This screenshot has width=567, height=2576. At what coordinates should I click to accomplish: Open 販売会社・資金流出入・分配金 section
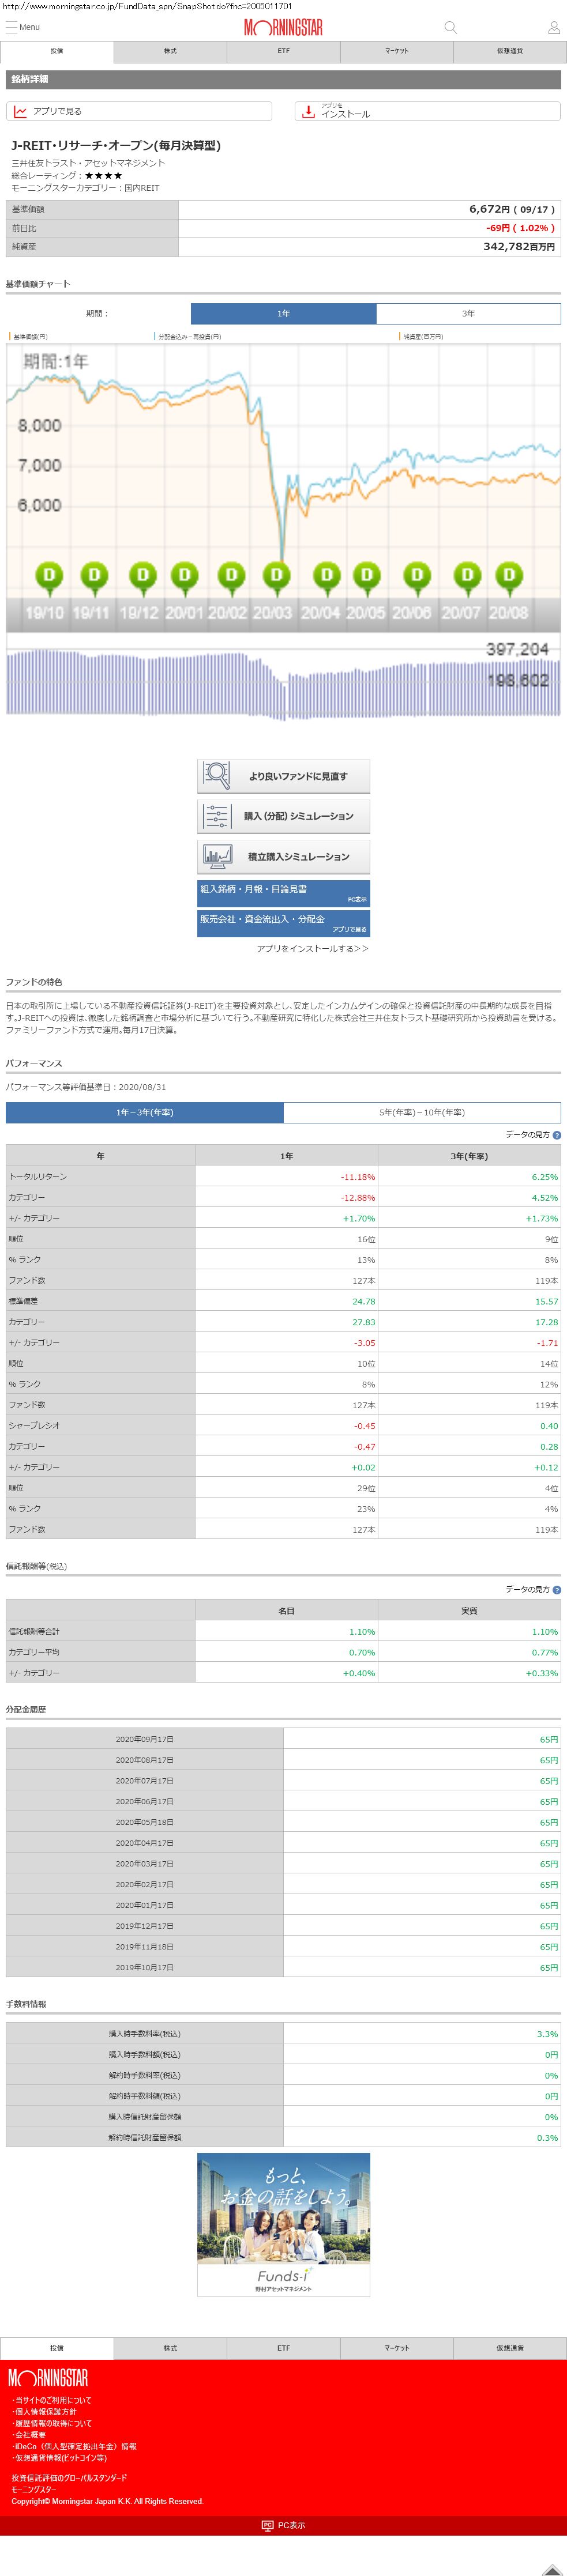283,922
